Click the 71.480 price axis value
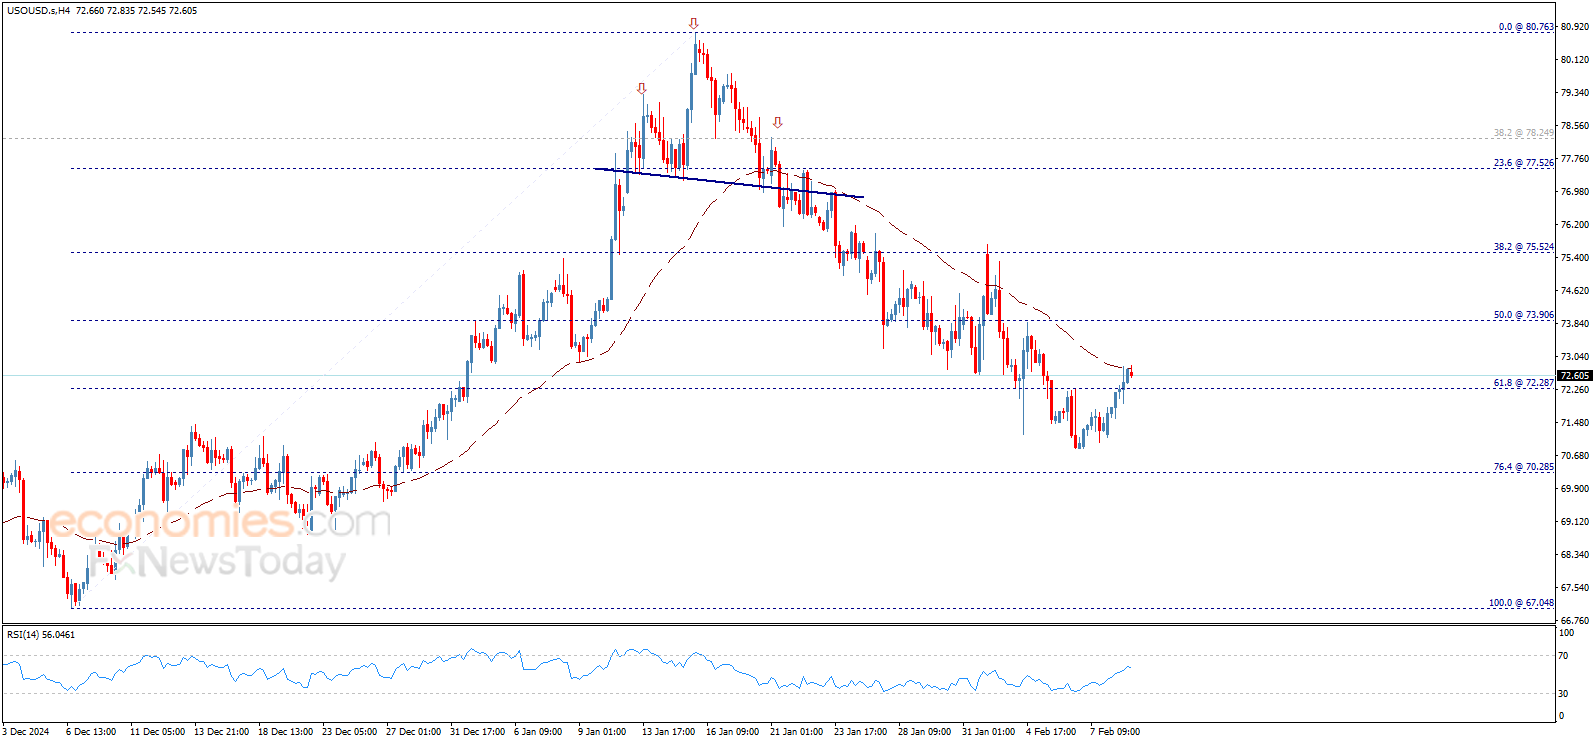The image size is (1596, 743). [x=1575, y=423]
